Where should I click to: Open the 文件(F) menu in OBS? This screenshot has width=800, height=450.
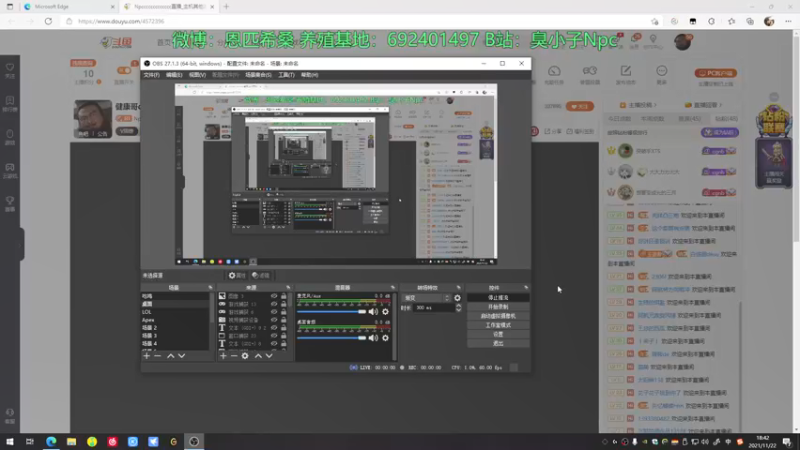[x=151, y=75]
